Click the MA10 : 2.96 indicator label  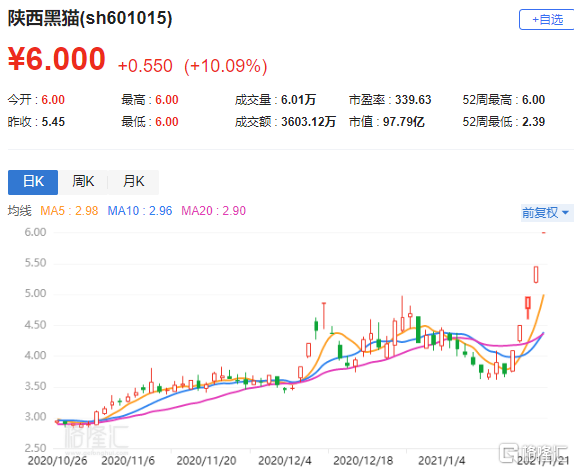coord(140,211)
